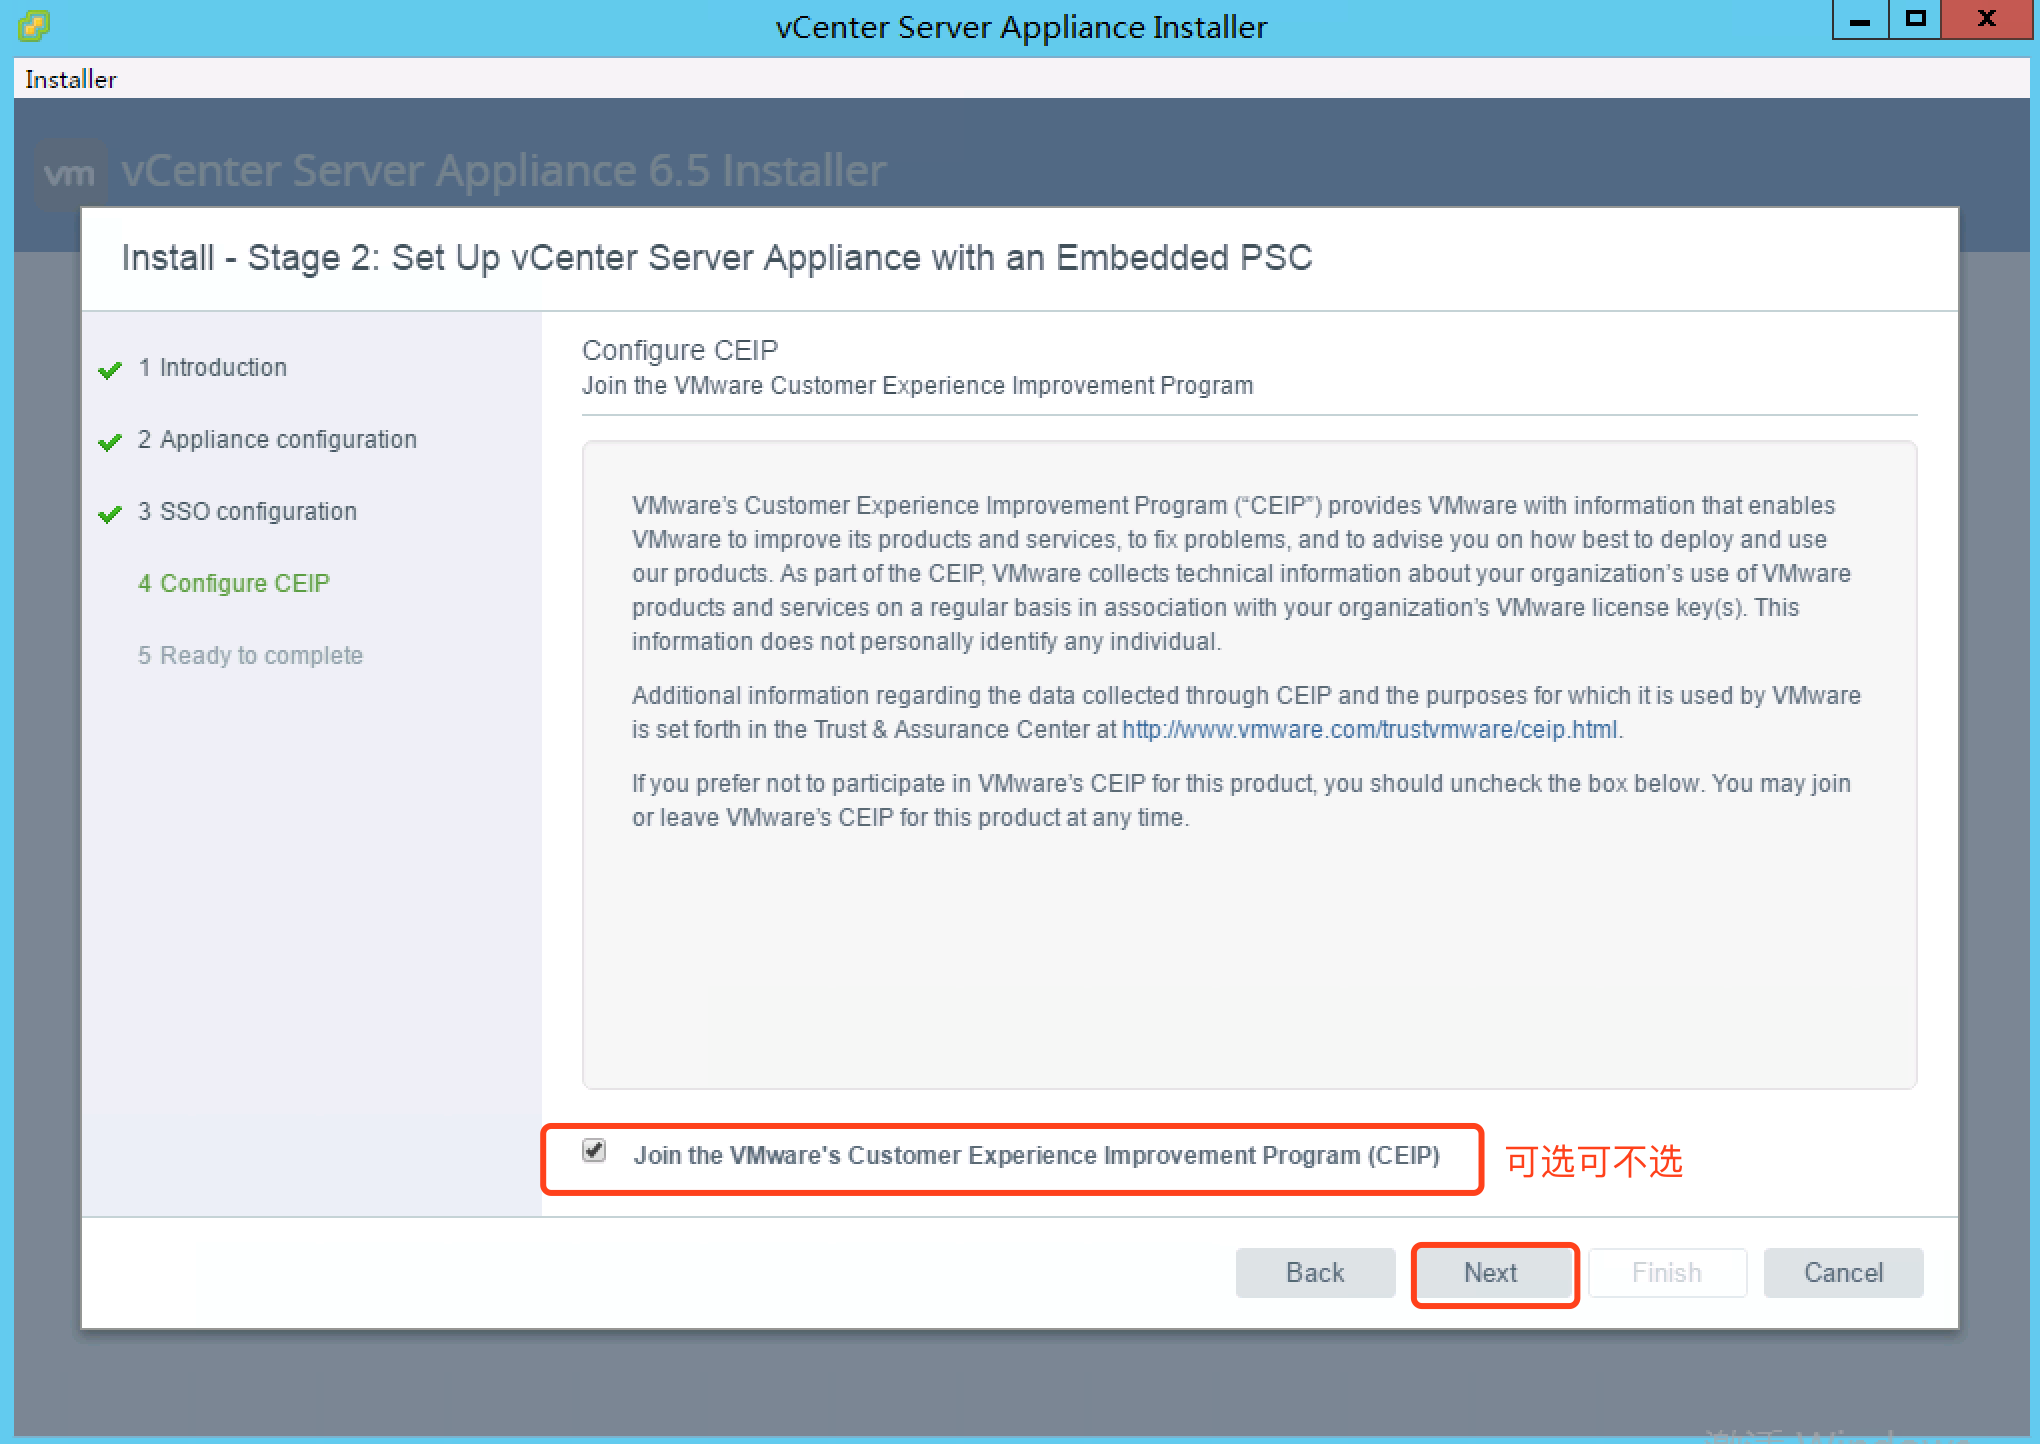Click the Join CEIP checkbox label text
Image resolution: width=2040 pixels, height=1444 pixels.
(1037, 1156)
